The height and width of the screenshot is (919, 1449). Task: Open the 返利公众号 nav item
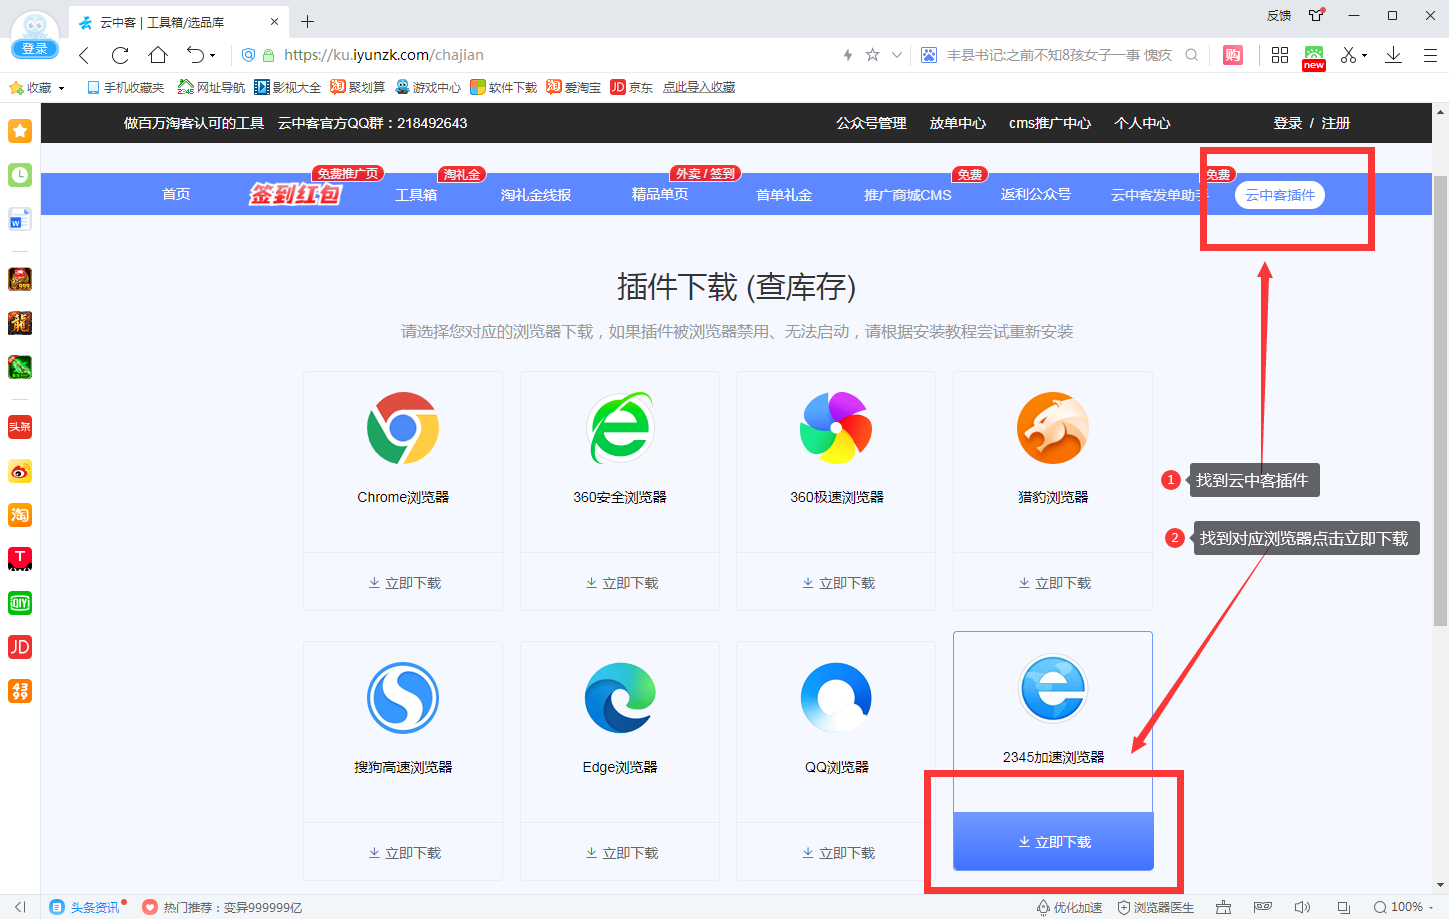coord(1036,194)
